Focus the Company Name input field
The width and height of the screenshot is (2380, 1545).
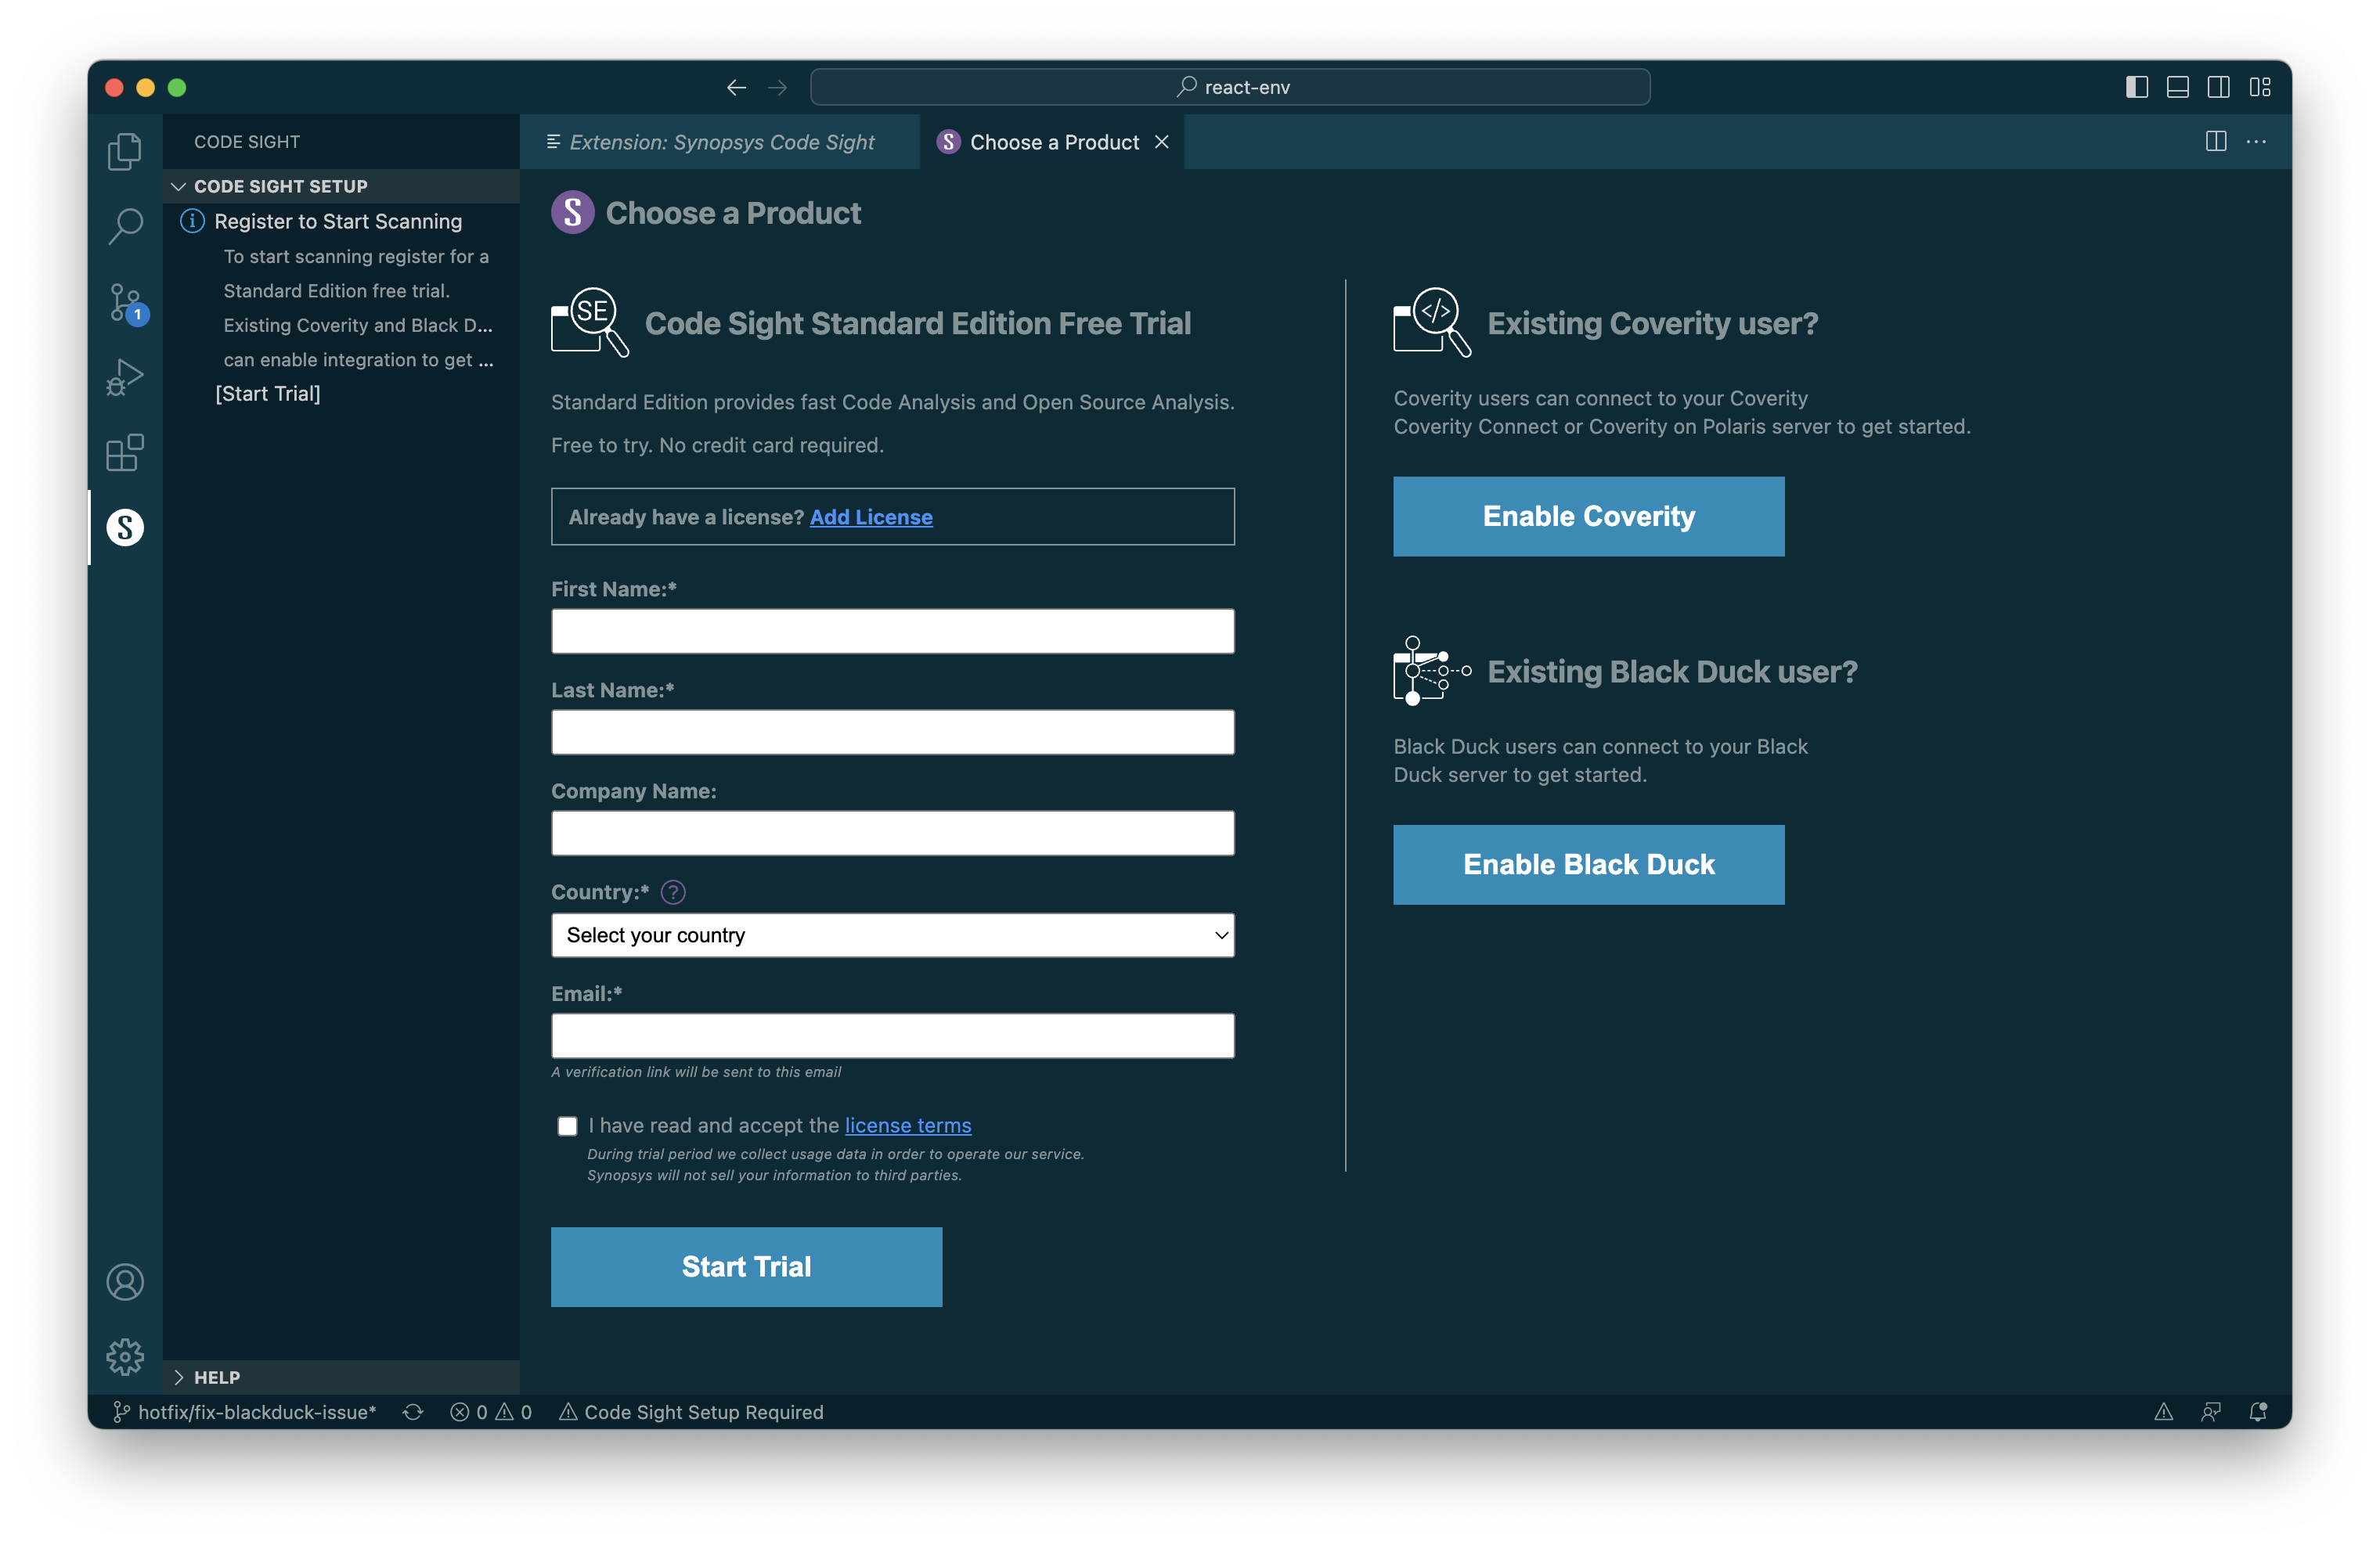point(892,832)
